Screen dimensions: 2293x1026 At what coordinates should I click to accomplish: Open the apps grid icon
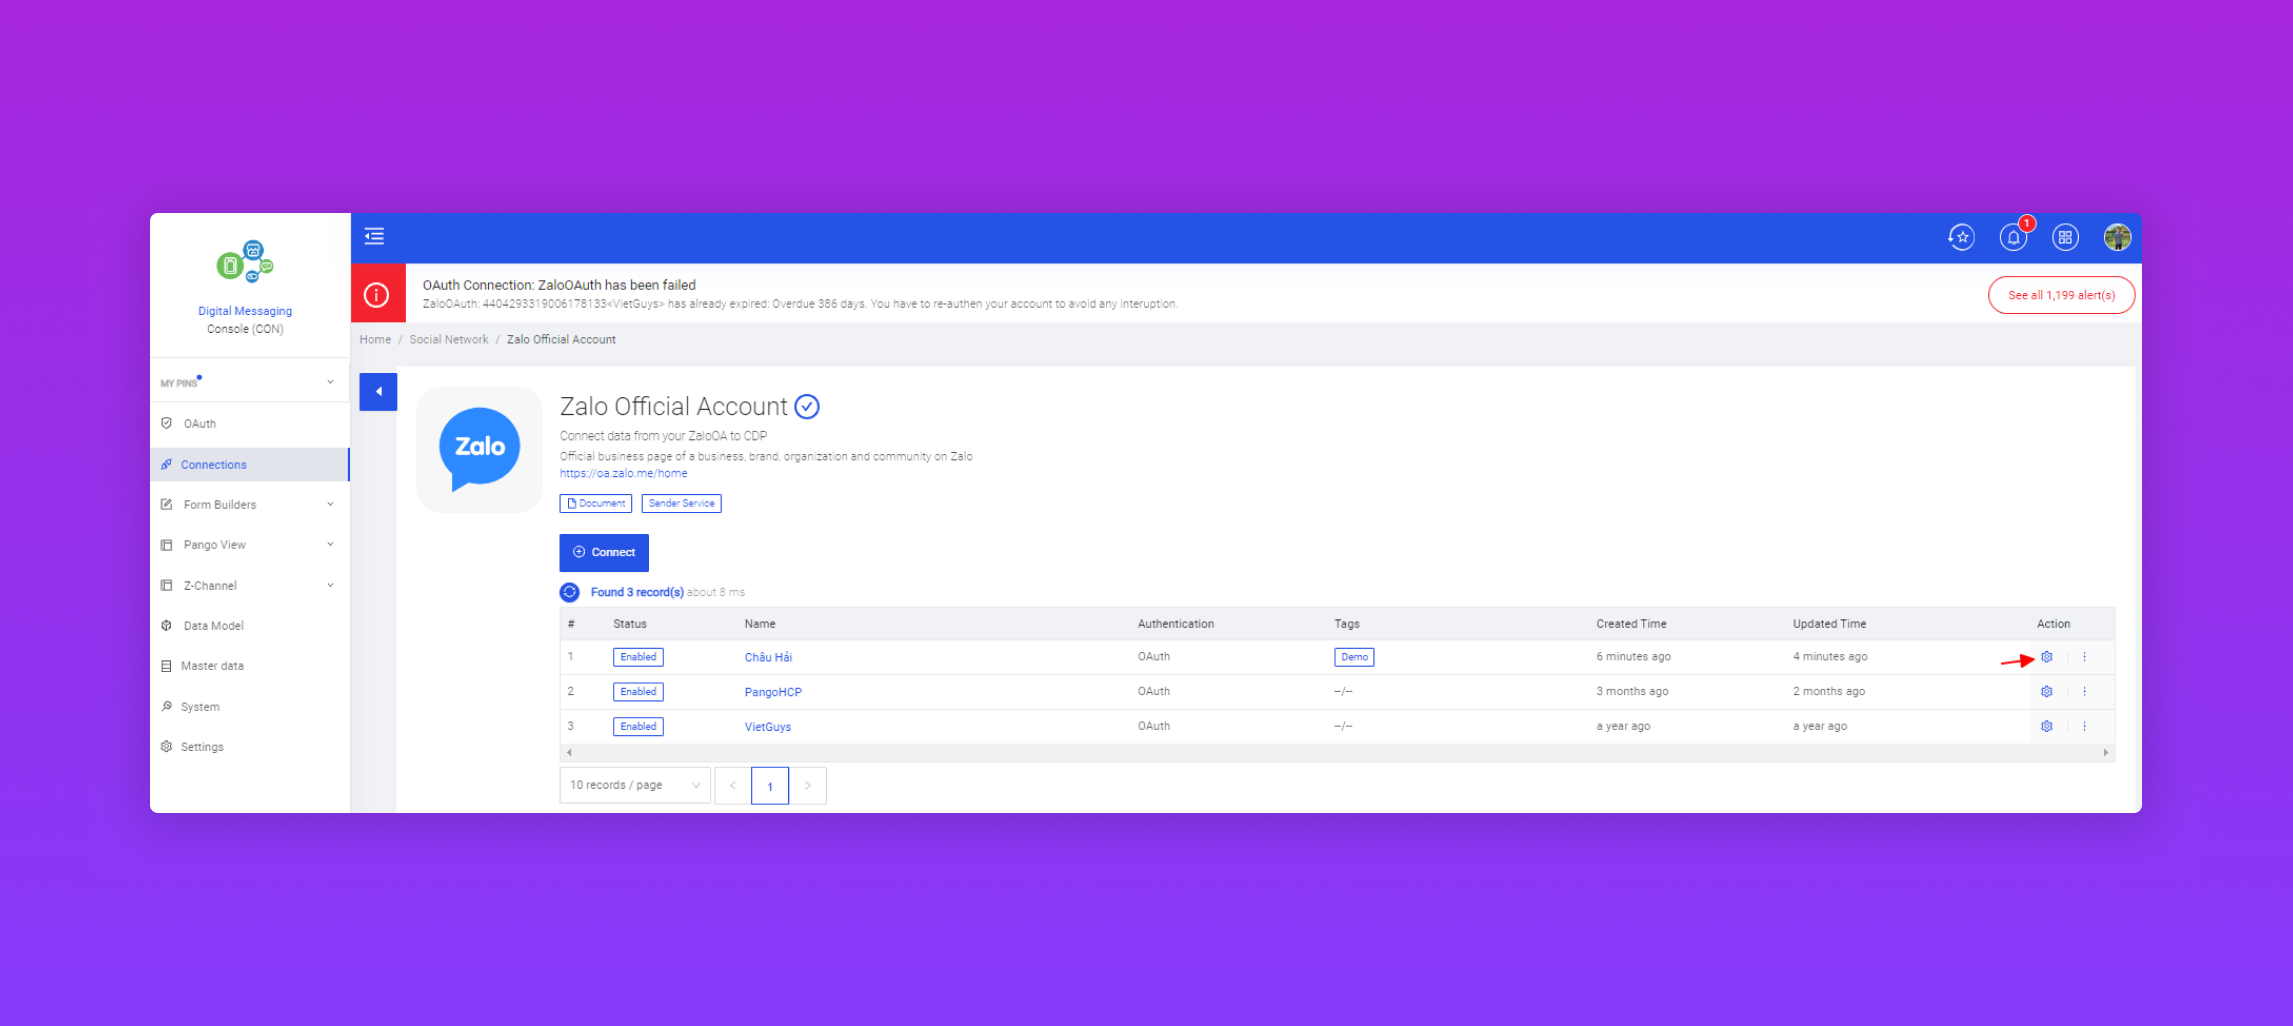pyautogui.click(x=2065, y=237)
